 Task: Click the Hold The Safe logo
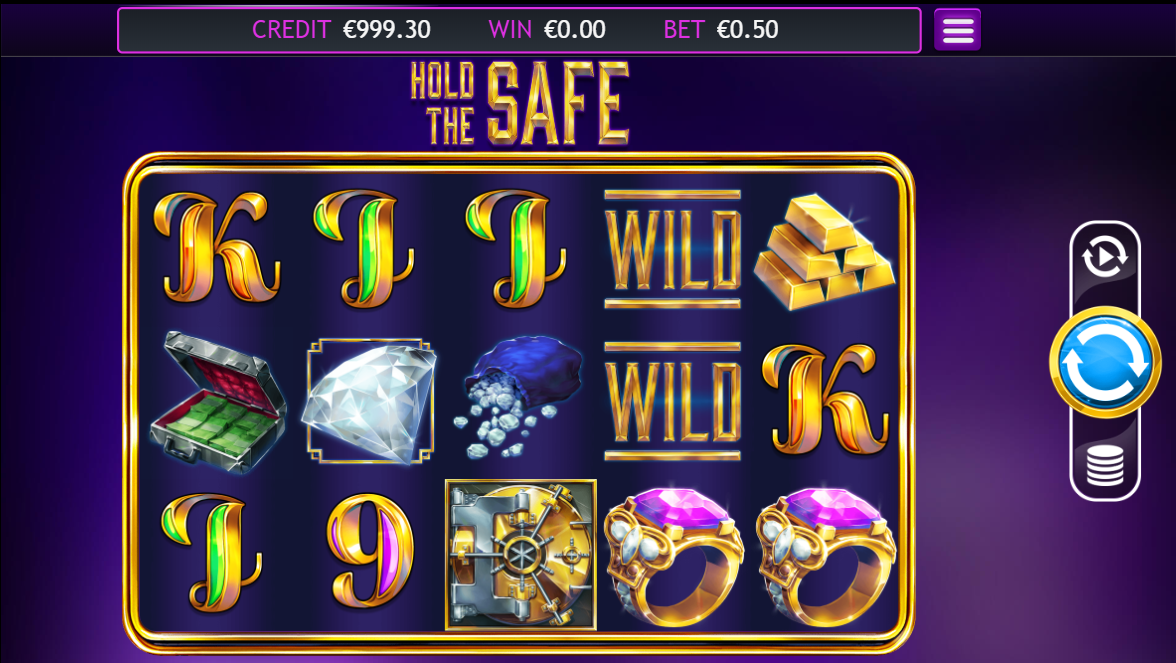click(x=520, y=103)
